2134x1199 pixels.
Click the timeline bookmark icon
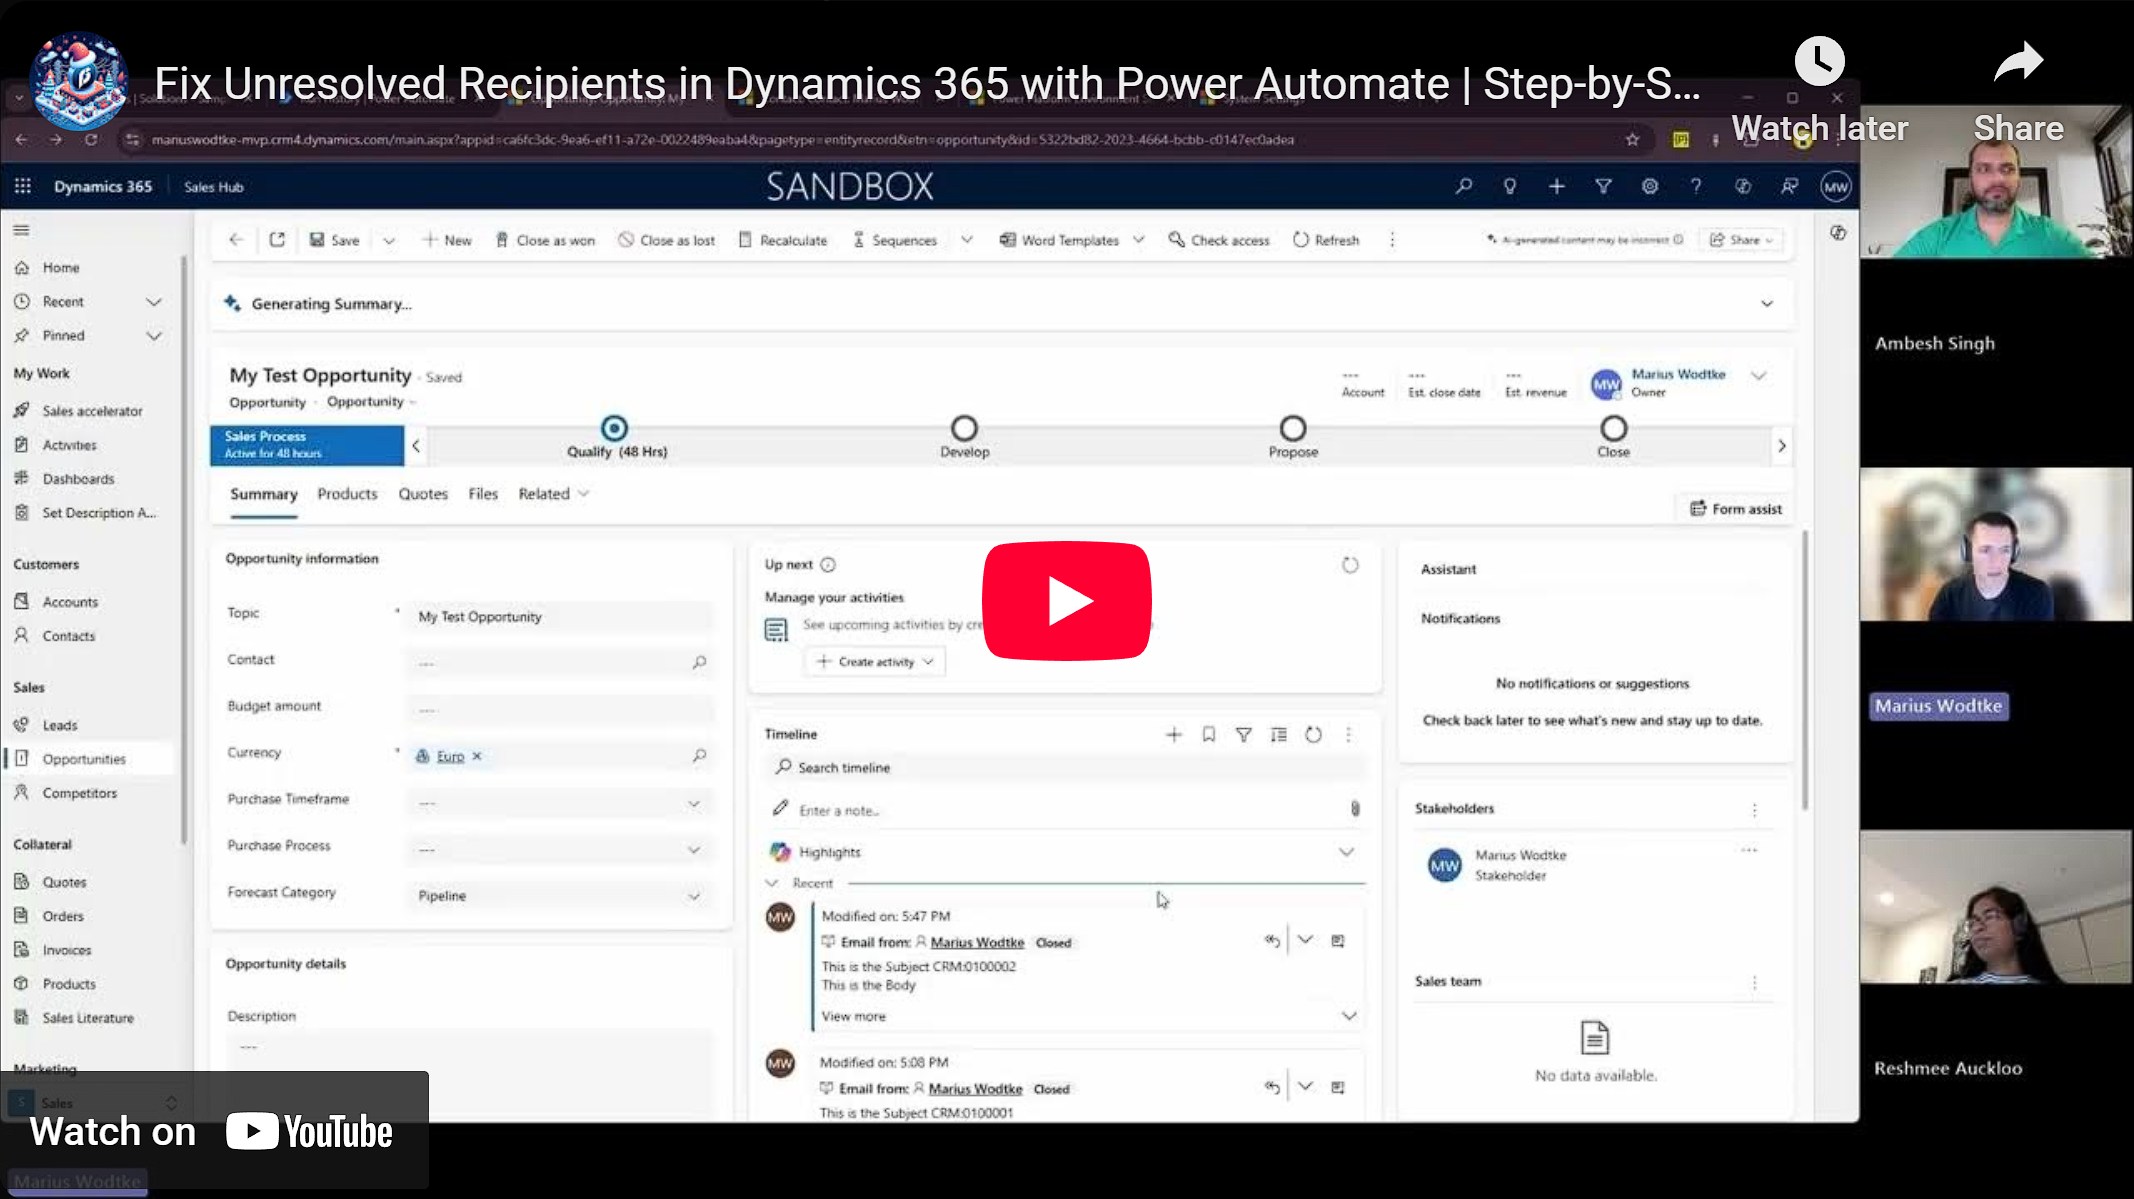1208,735
